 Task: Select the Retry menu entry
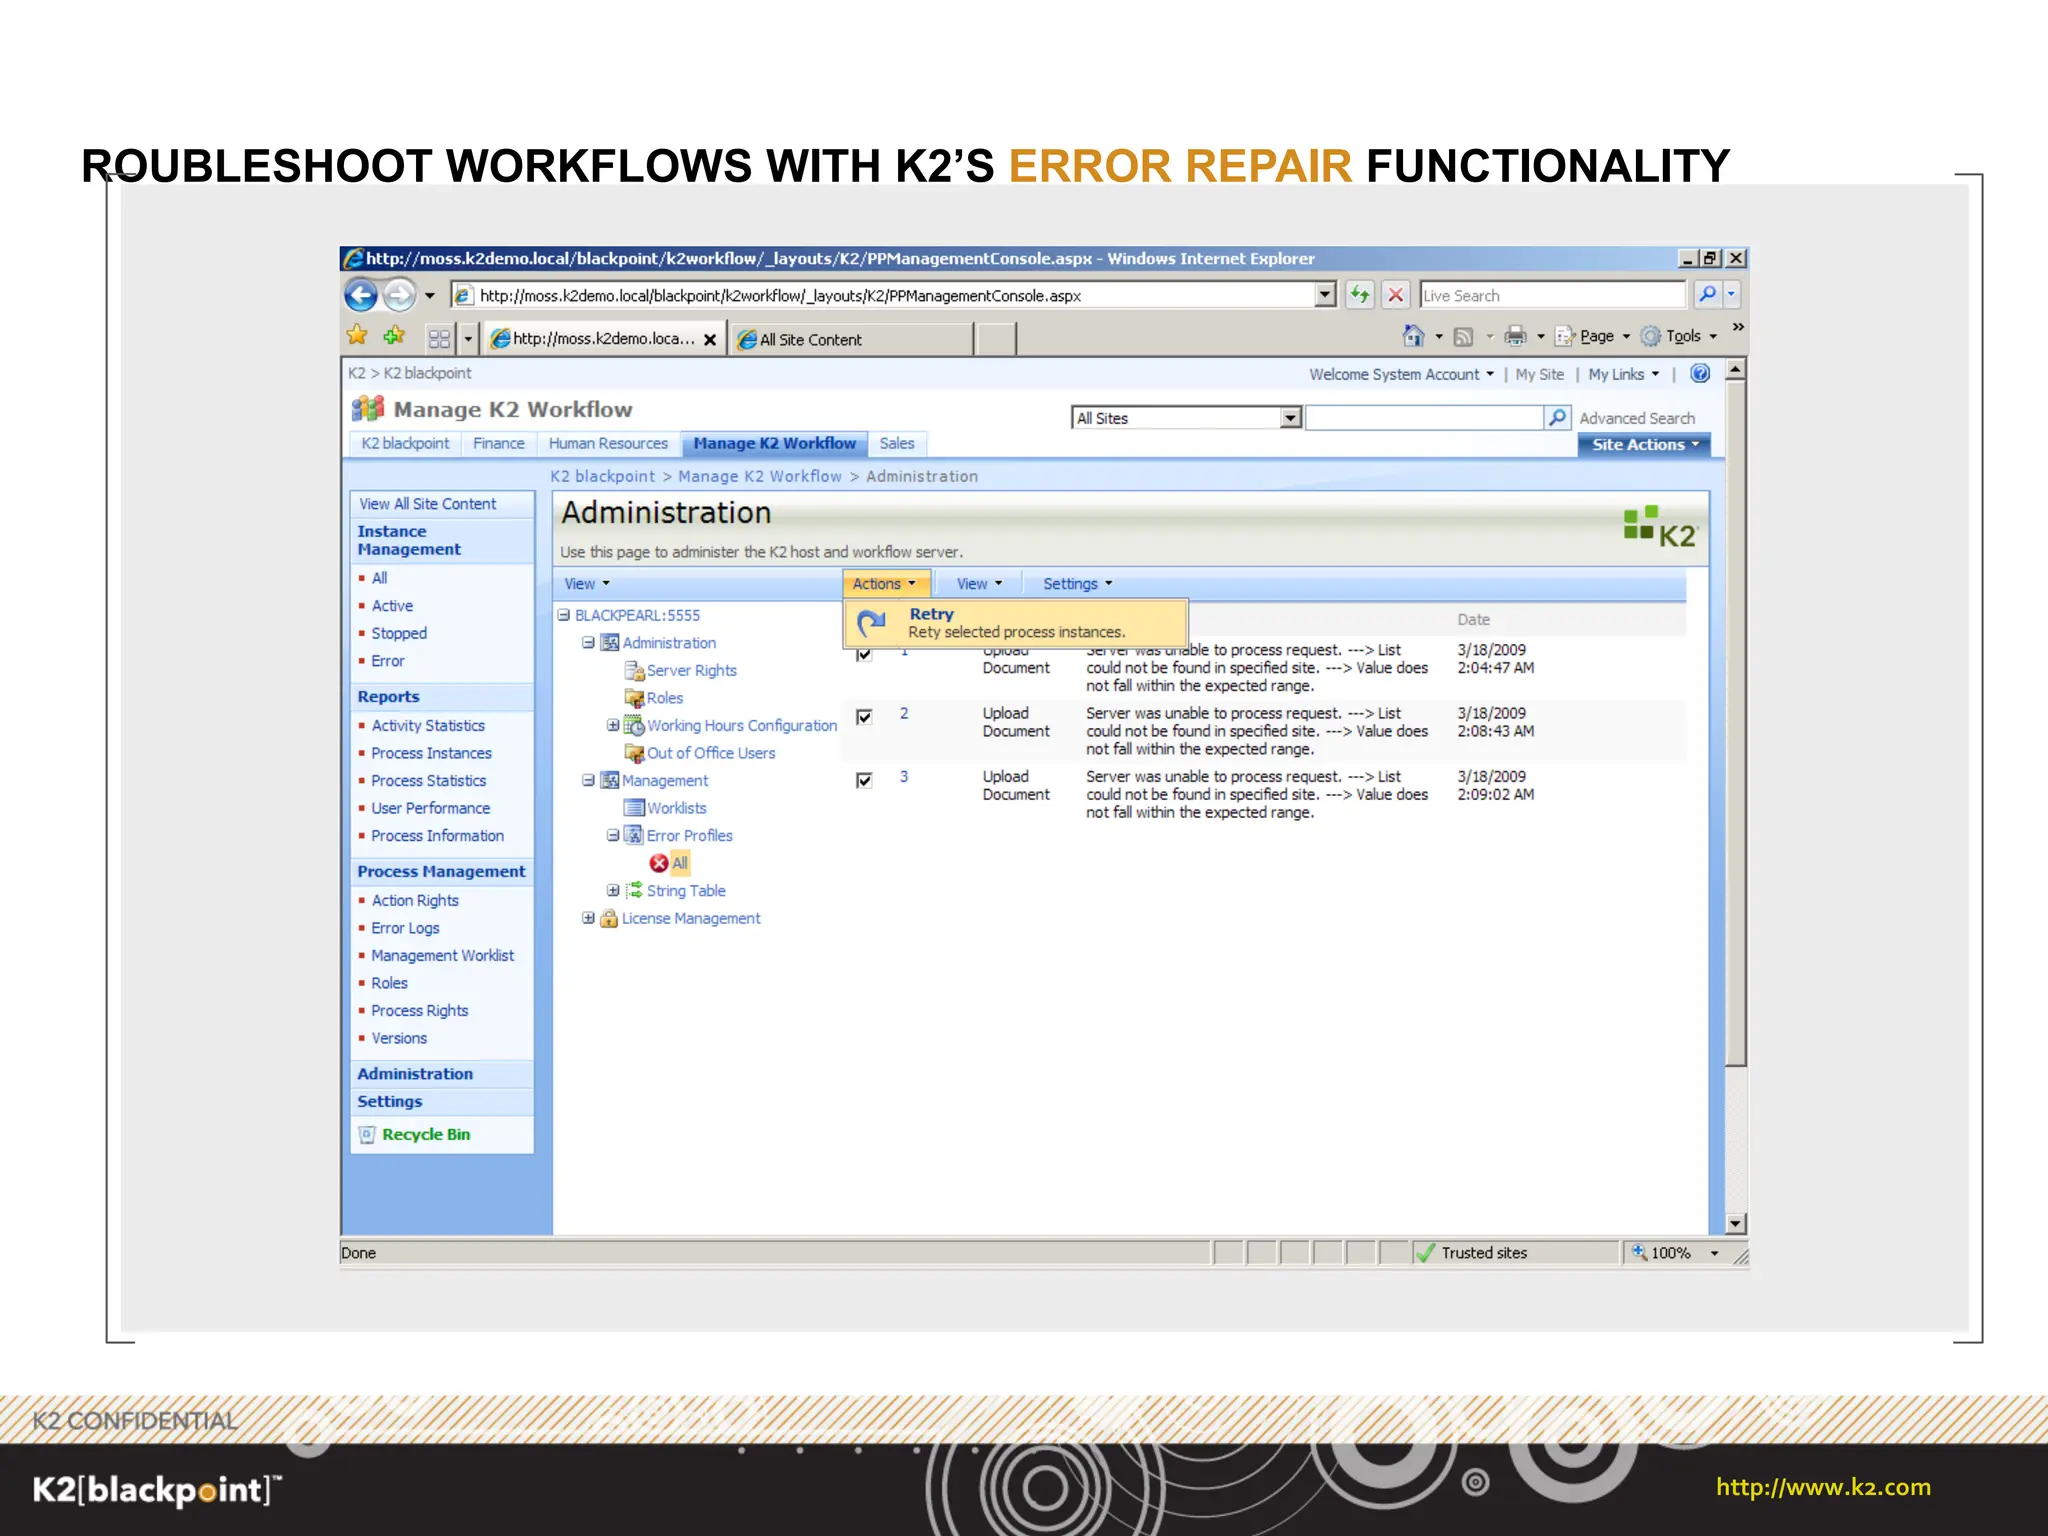coord(1016,623)
